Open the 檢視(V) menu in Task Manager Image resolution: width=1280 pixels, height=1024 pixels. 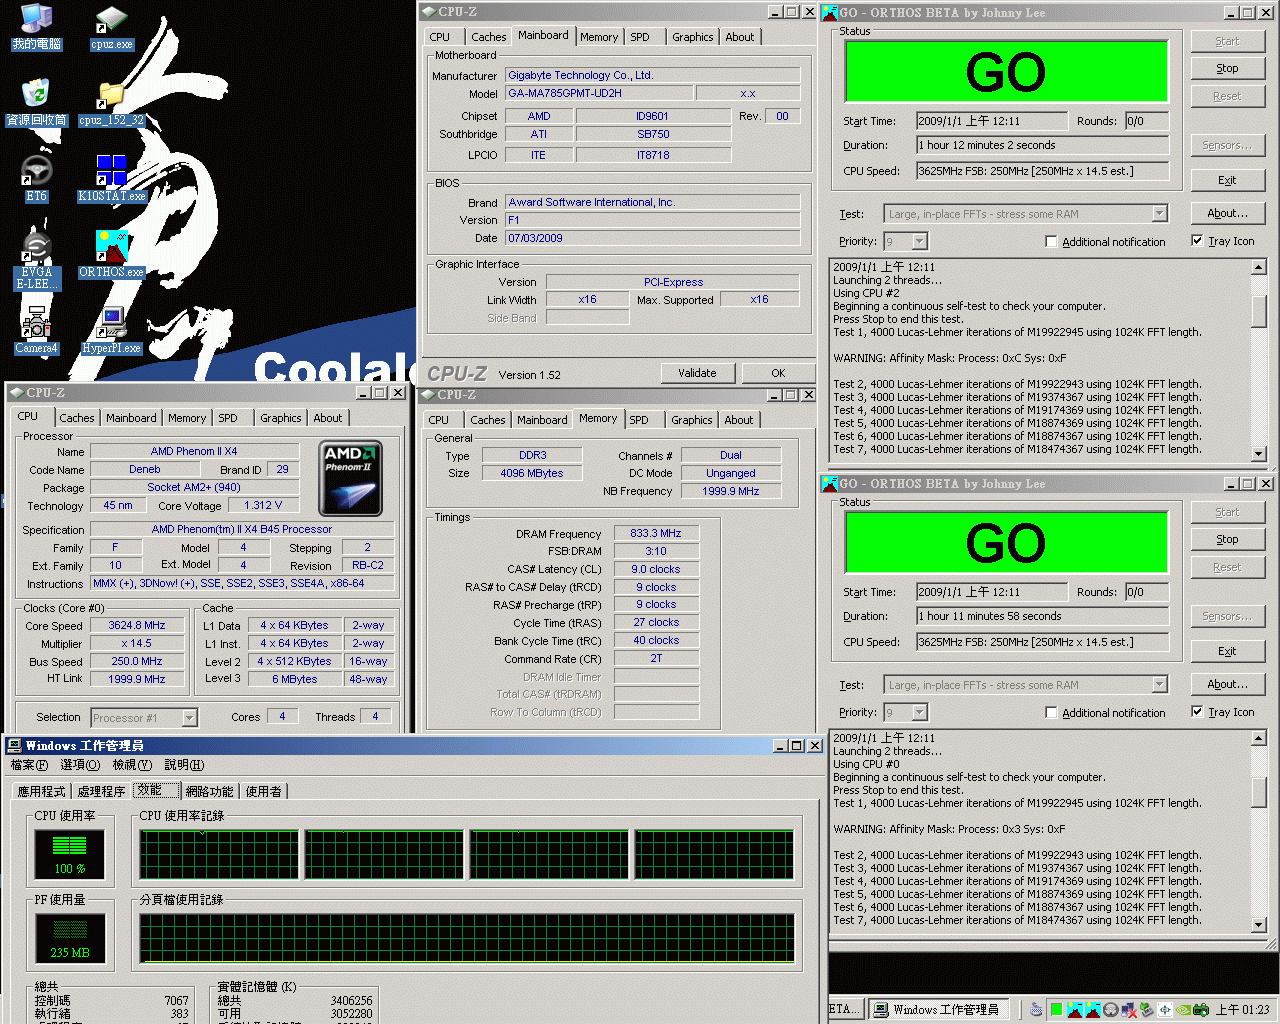coord(131,764)
